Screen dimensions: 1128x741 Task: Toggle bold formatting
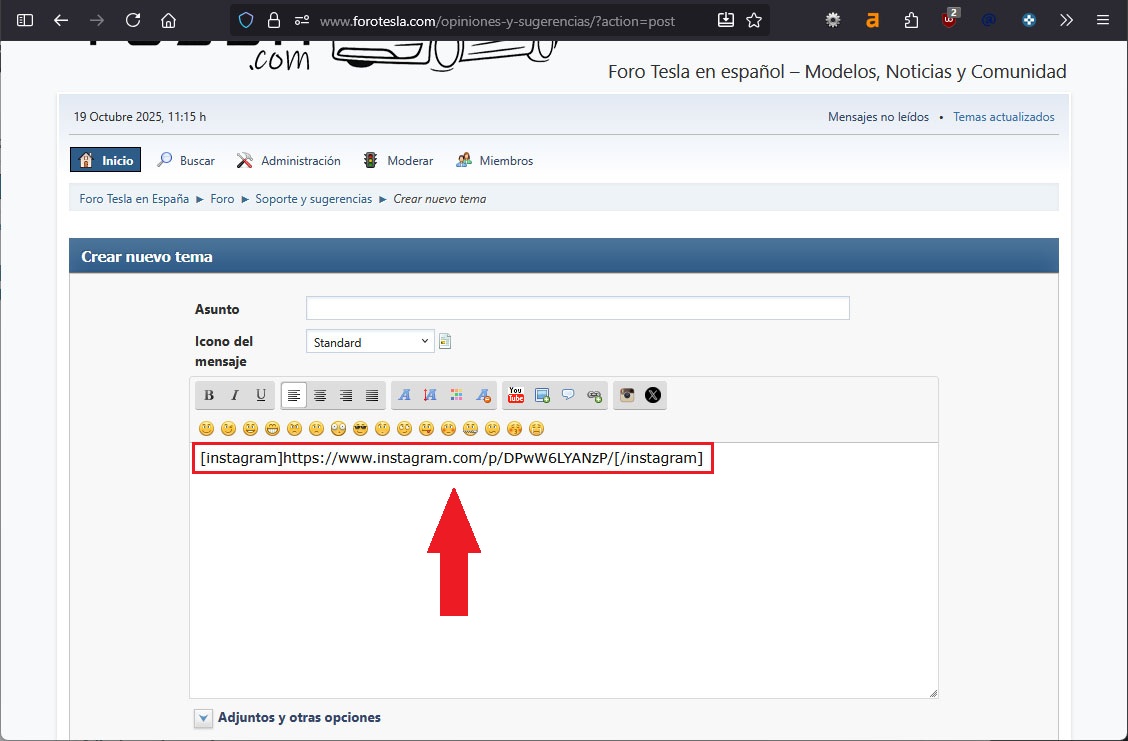pyautogui.click(x=209, y=395)
